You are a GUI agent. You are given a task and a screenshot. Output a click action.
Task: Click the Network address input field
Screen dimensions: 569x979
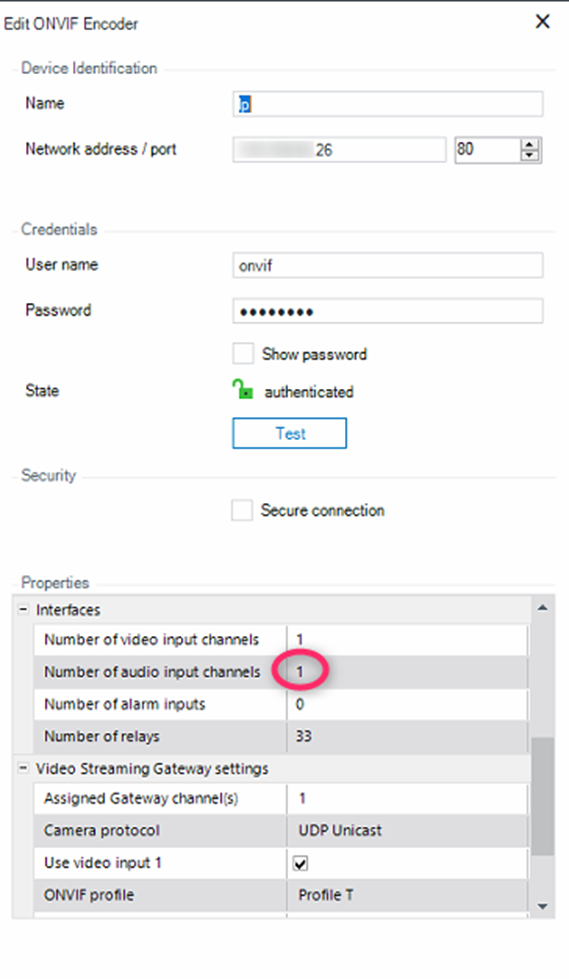tap(339, 150)
